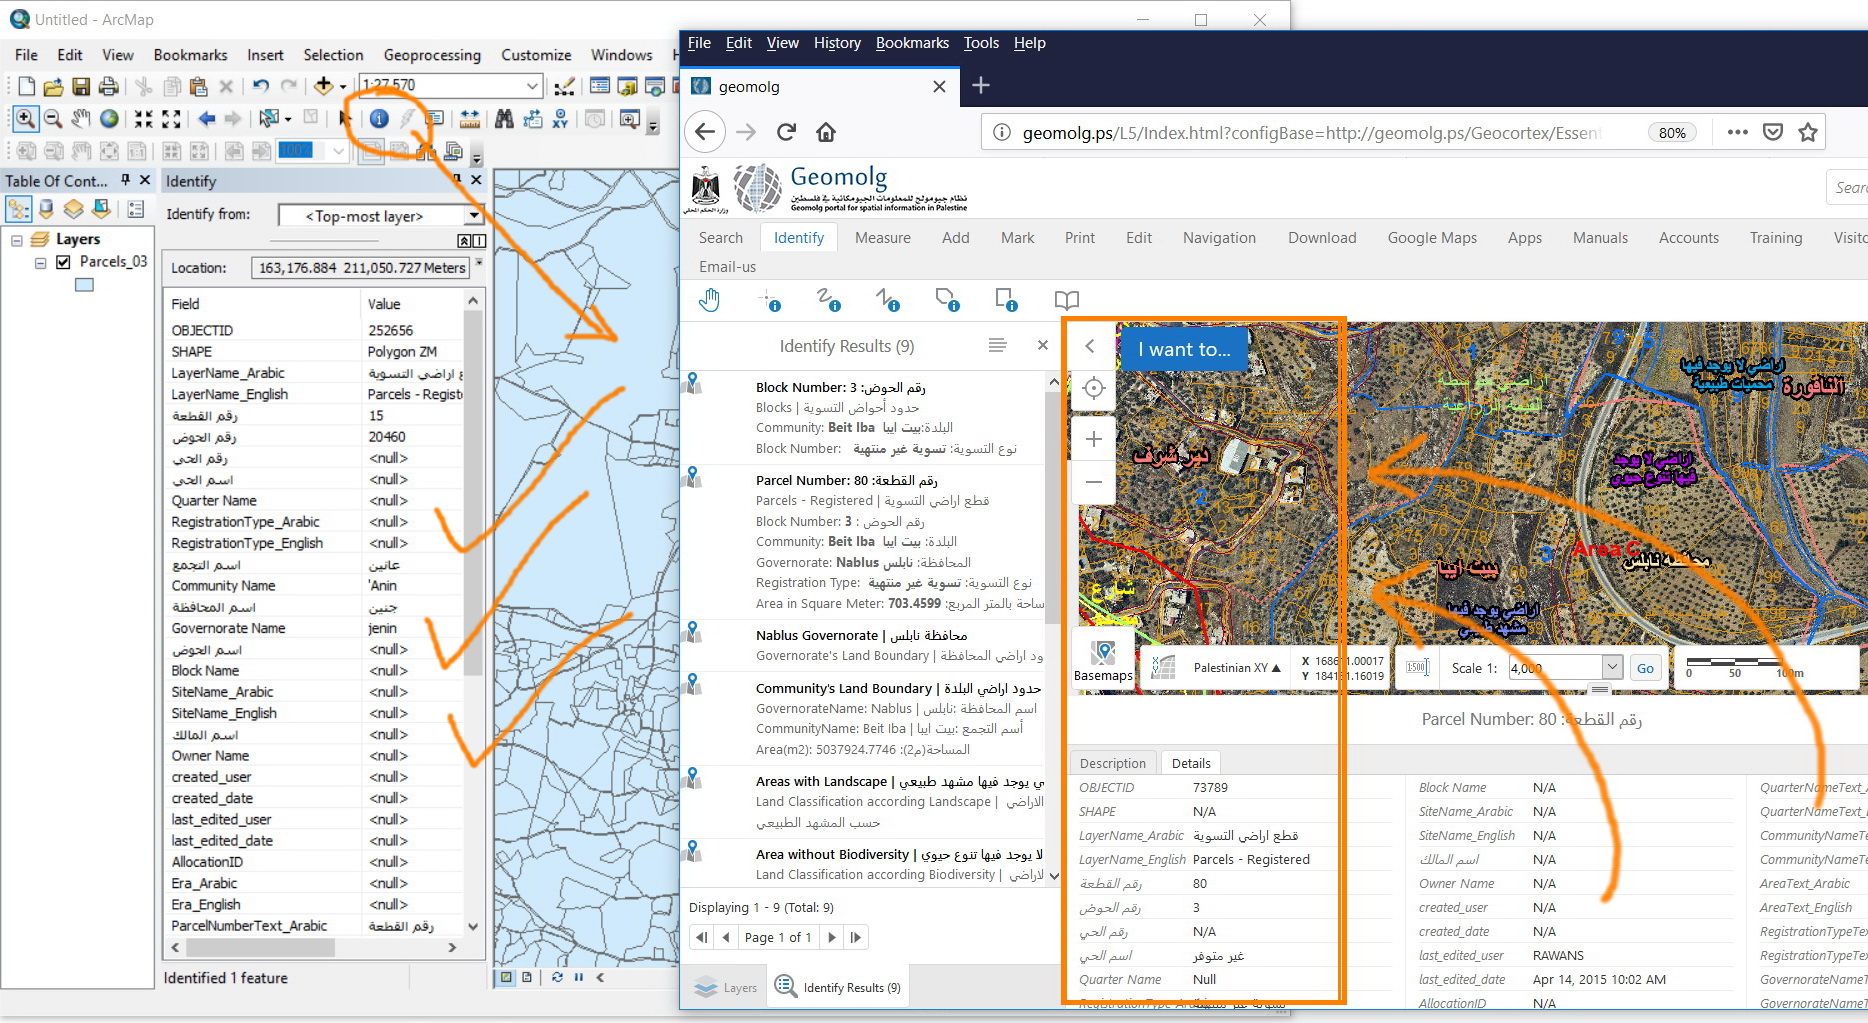Open the Geoprocessing menu in ArcMap
Image resolution: width=1868 pixels, height=1023 pixels.
pyautogui.click(x=432, y=55)
